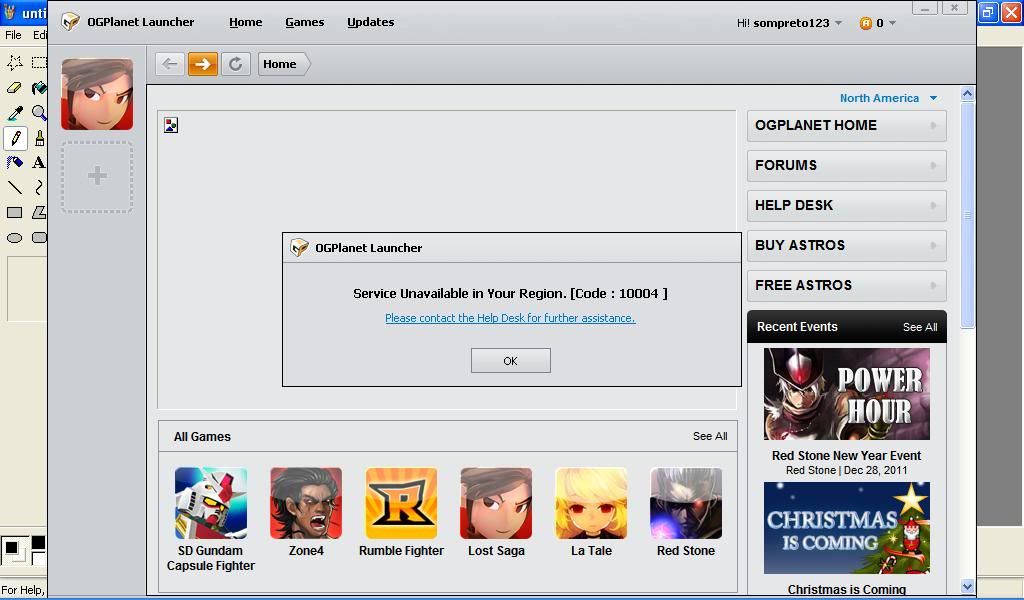Click the Astros coin icon
Screen dimensions: 1024x600
pos(866,24)
